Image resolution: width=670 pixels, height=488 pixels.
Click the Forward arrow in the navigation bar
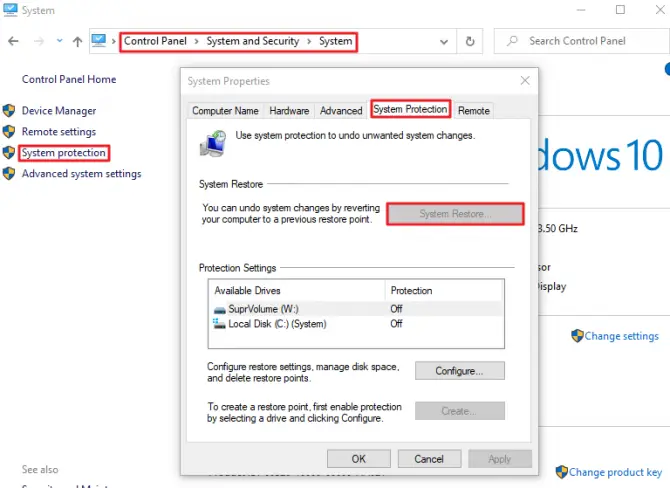coord(39,41)
